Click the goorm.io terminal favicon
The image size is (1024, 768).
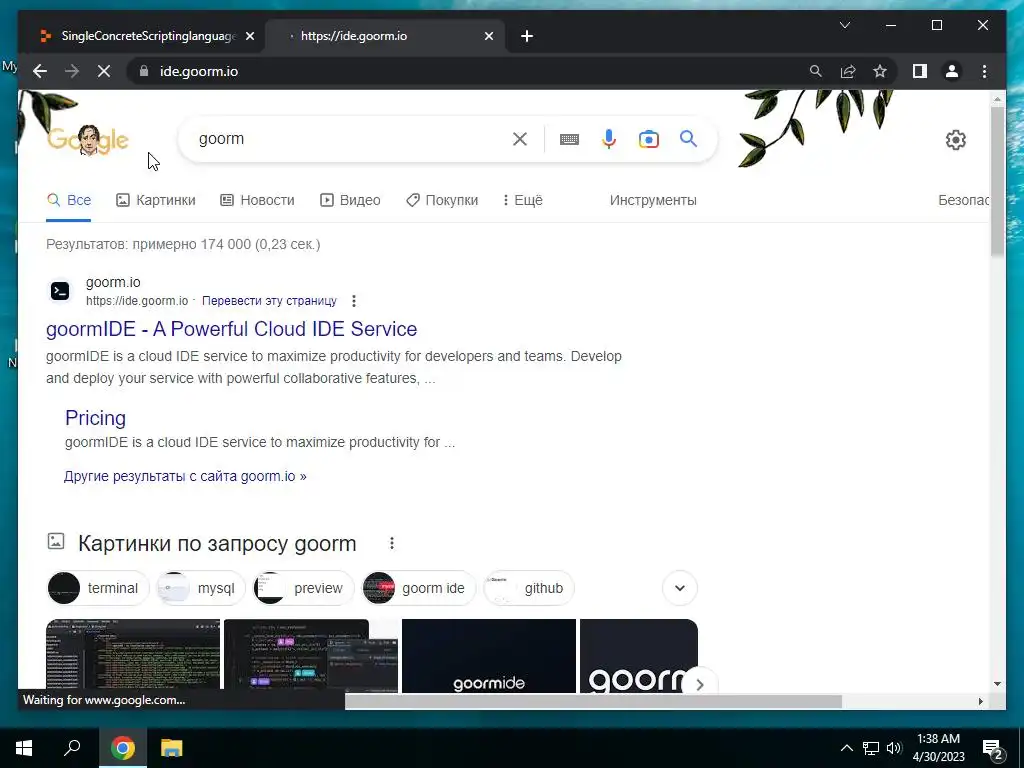tap(60, 291)
